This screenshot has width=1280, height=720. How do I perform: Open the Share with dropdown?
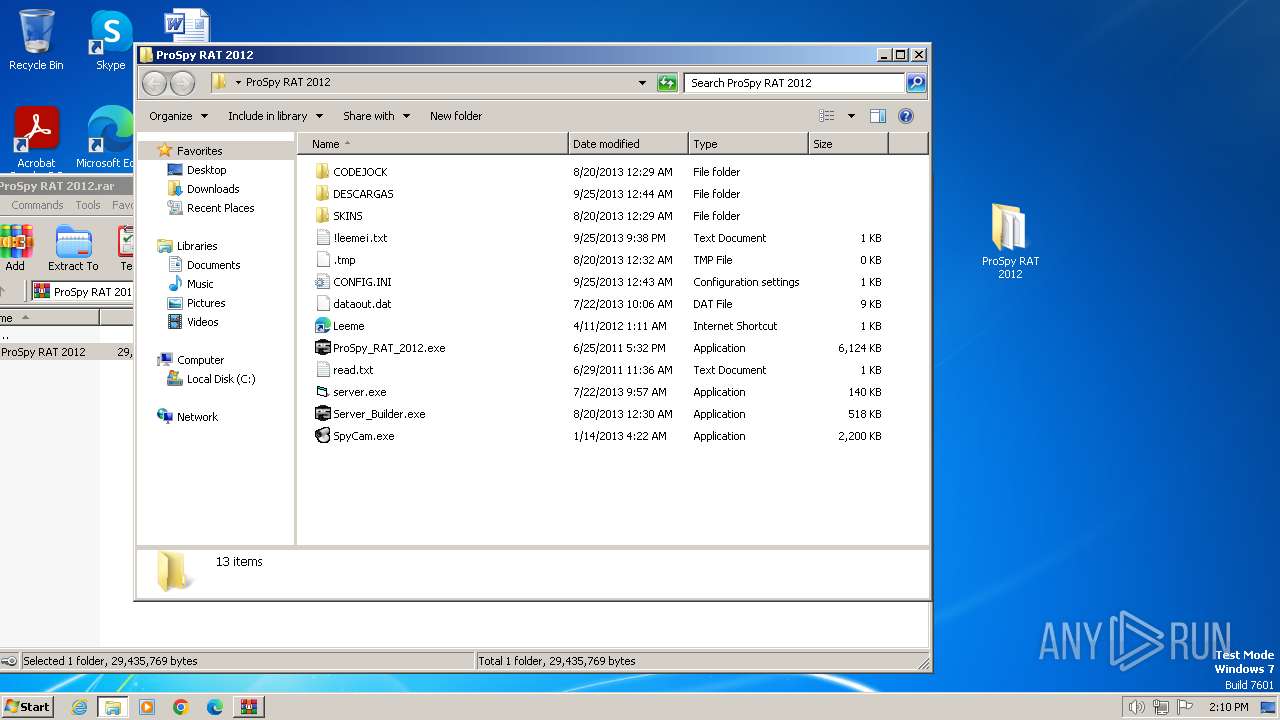[x=376, y=116]
